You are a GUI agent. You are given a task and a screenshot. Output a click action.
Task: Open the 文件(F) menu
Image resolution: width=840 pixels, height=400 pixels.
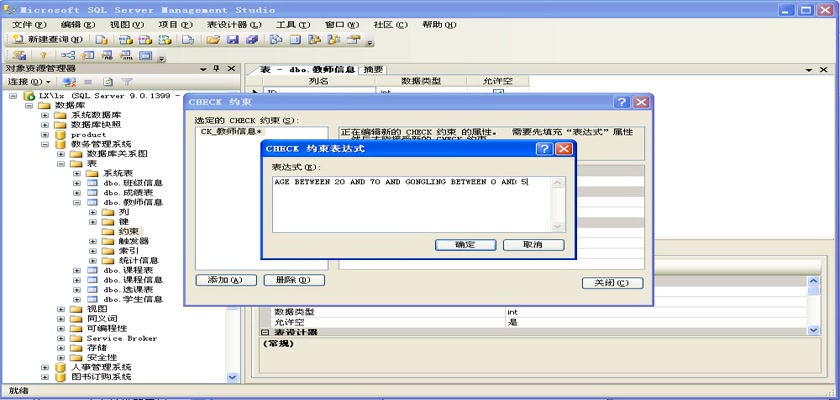click(29, 25)
